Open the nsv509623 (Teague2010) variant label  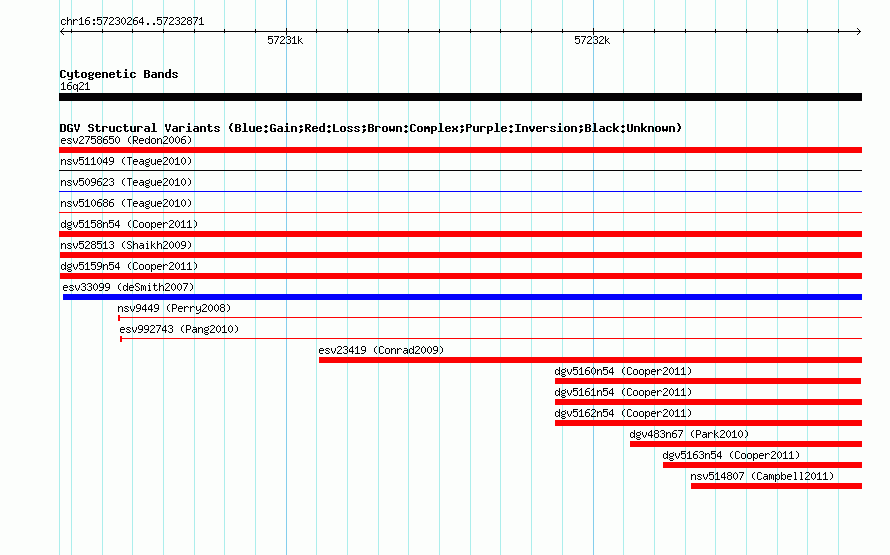126,182
